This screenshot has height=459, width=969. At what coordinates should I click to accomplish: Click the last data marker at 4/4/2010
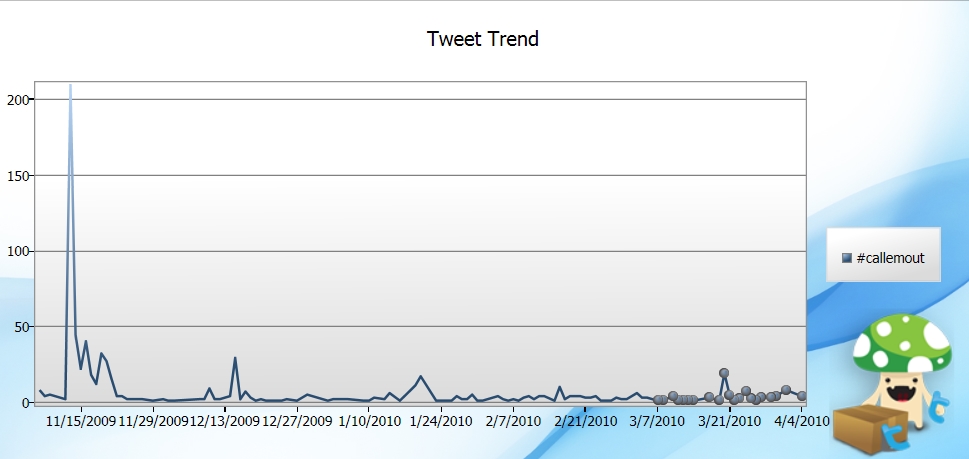[802, 395]
